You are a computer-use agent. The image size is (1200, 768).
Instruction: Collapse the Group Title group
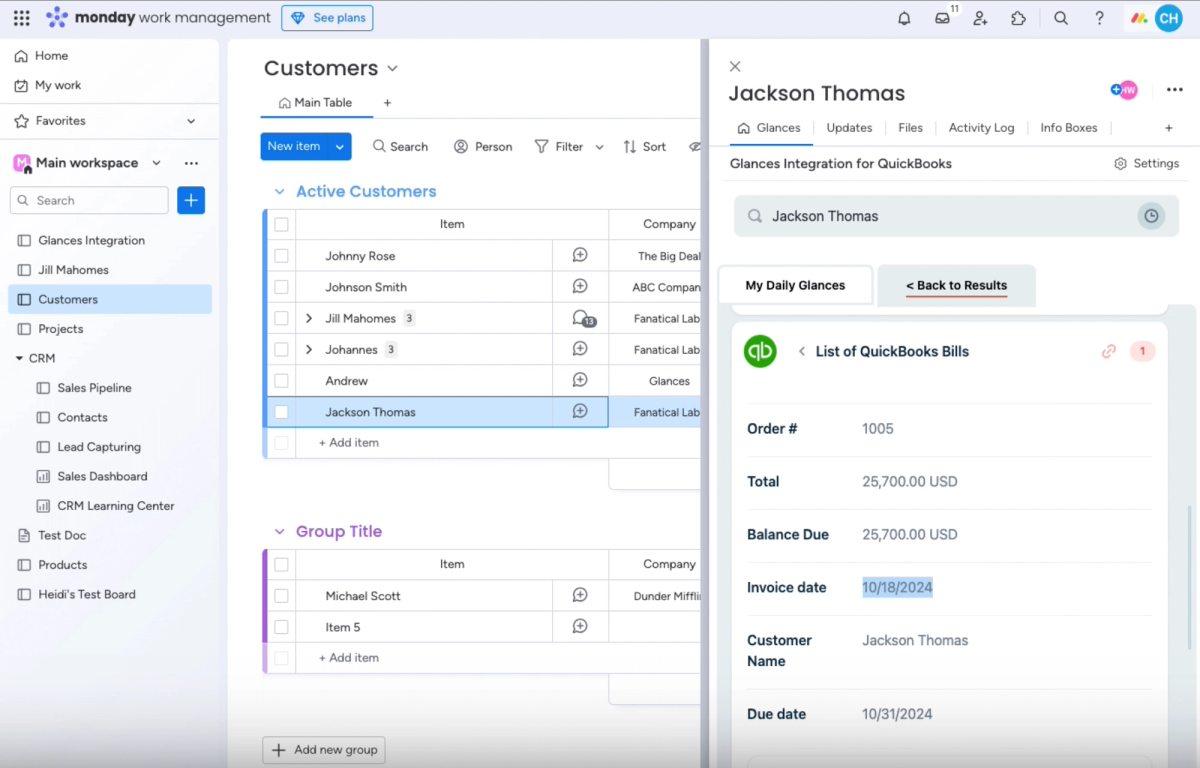tap(279, 531)
